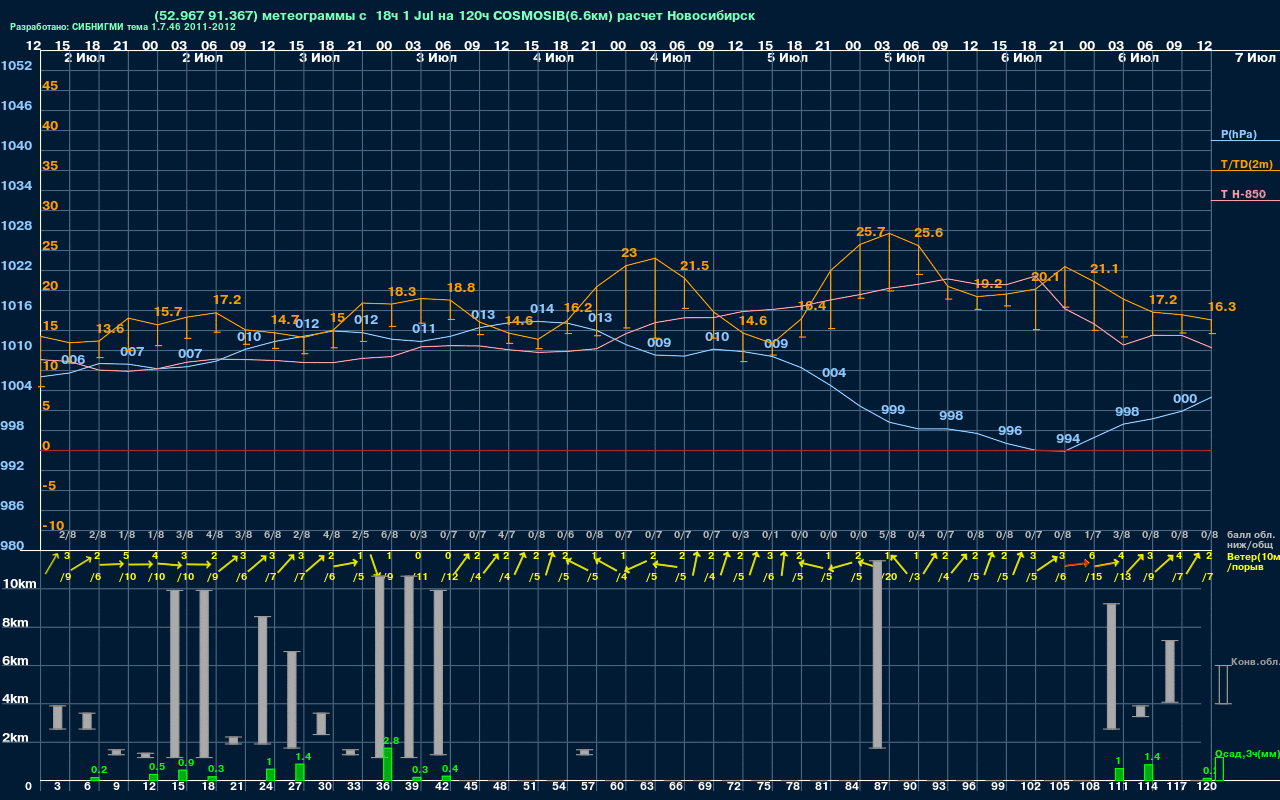Screen dimensions: 1280x800
Task: Click the 0.9 precipitation value
Action: click(185, 763)
